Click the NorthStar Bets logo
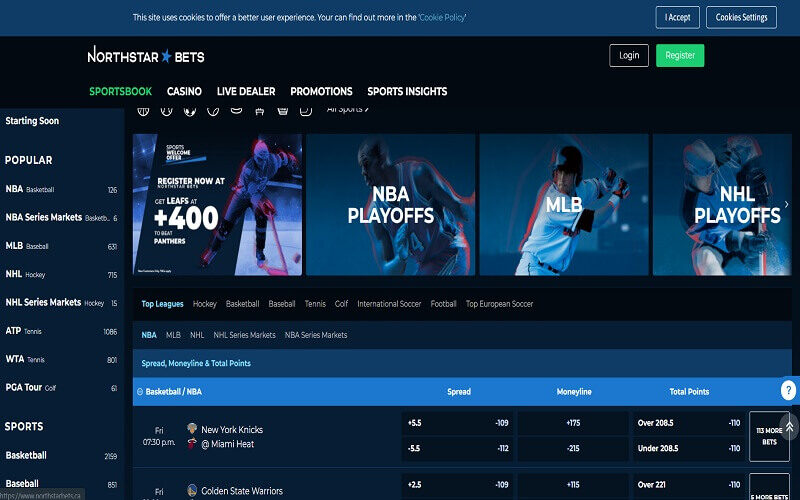 coord(146,55)
